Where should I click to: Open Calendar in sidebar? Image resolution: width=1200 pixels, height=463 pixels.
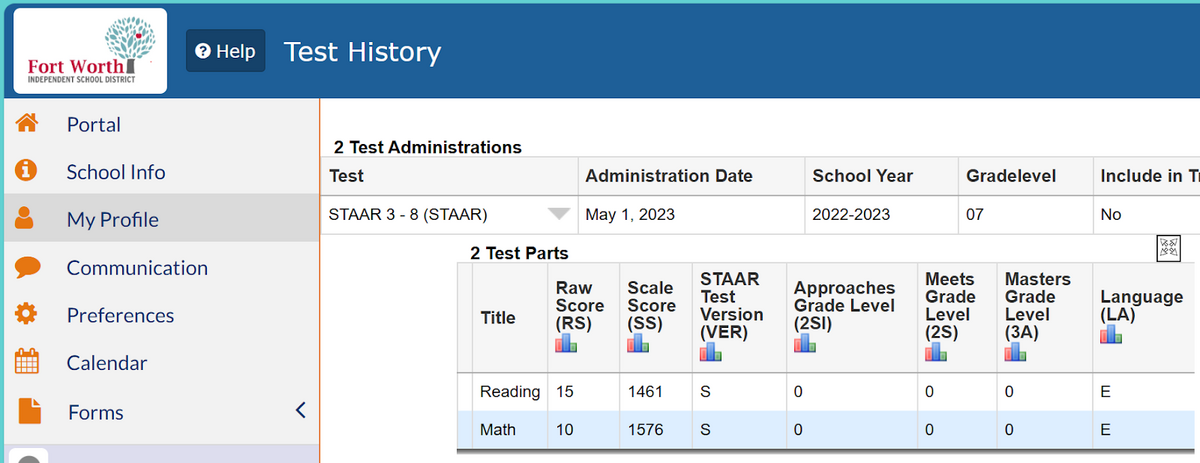[107, 363]
